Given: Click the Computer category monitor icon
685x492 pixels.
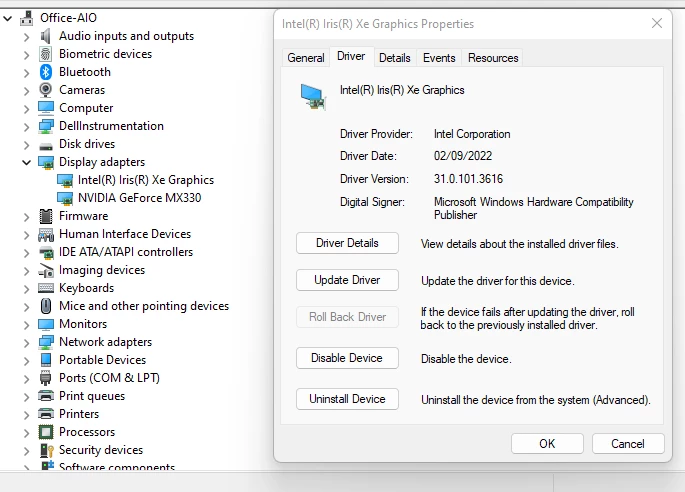Looking at the screenshot, I should coord(45,107).
